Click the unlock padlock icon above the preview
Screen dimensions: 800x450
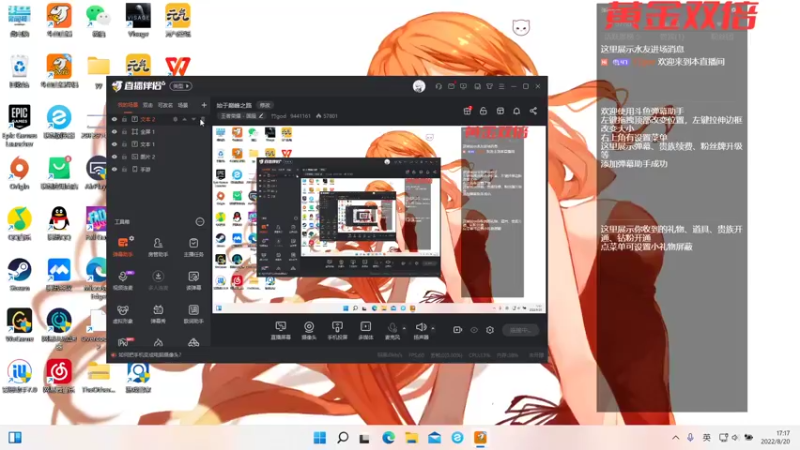point(483,111)
